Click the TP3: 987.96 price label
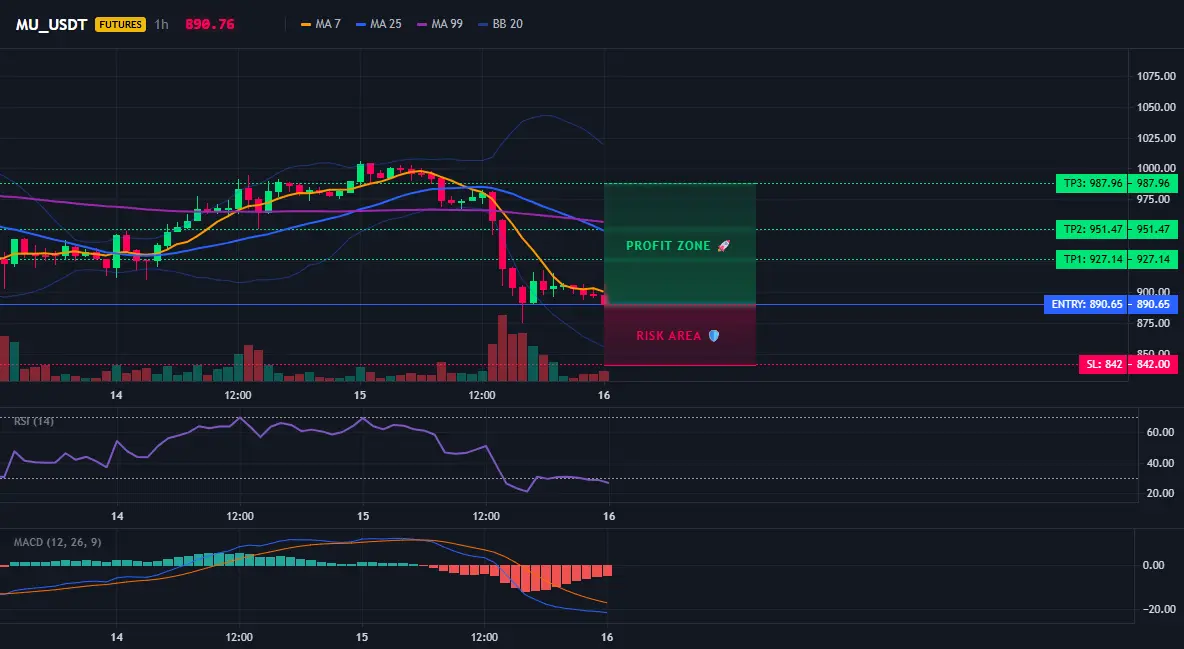This screenshot has height=649, width=1184. (1090, 183)
